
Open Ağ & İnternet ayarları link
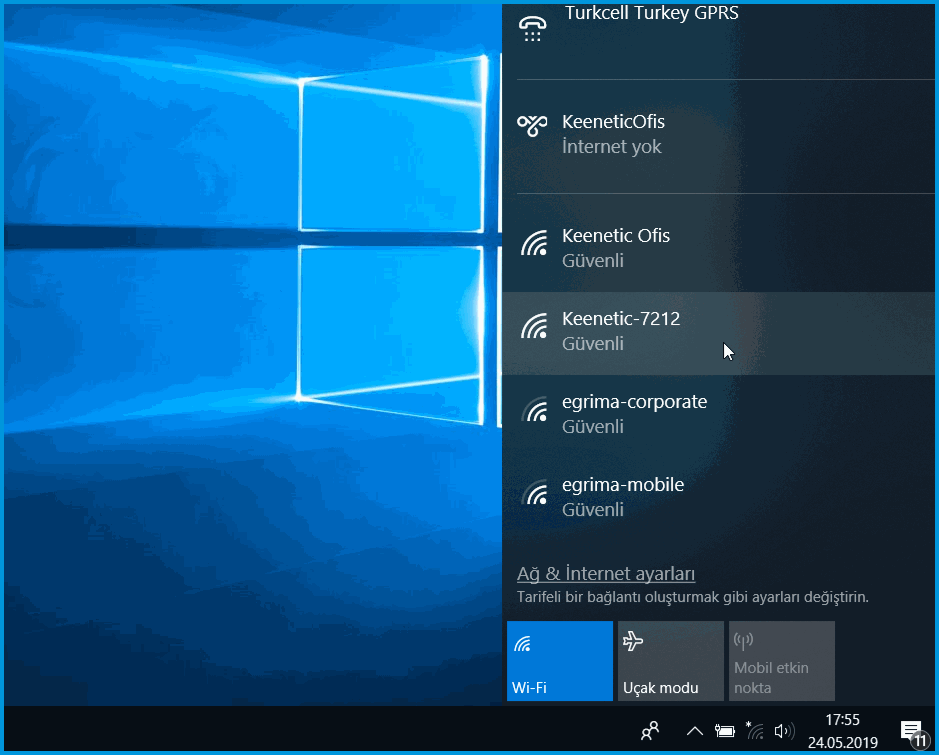pos(606,574)
